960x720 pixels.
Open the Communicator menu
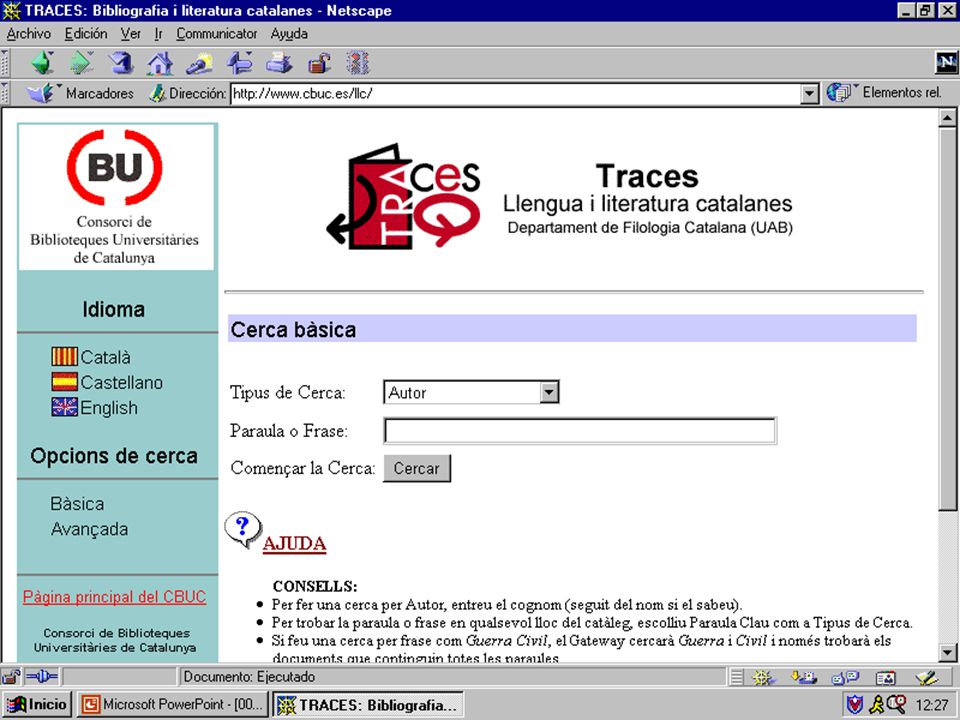click(x=217, y=34)
